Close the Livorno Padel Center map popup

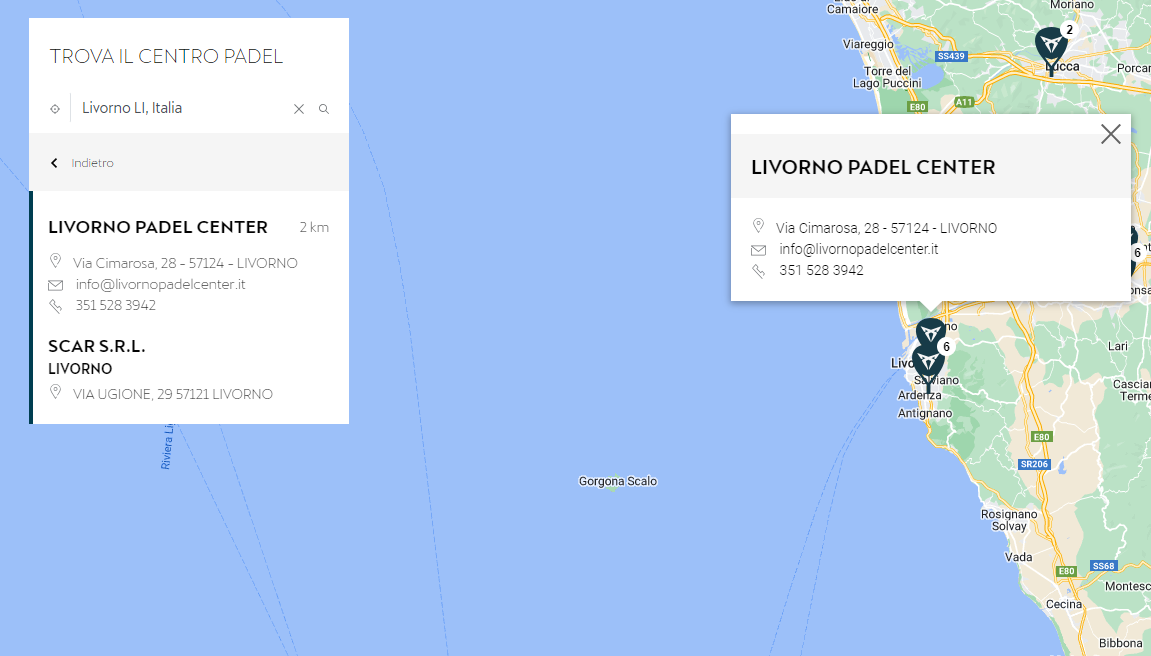[1111, 134]
